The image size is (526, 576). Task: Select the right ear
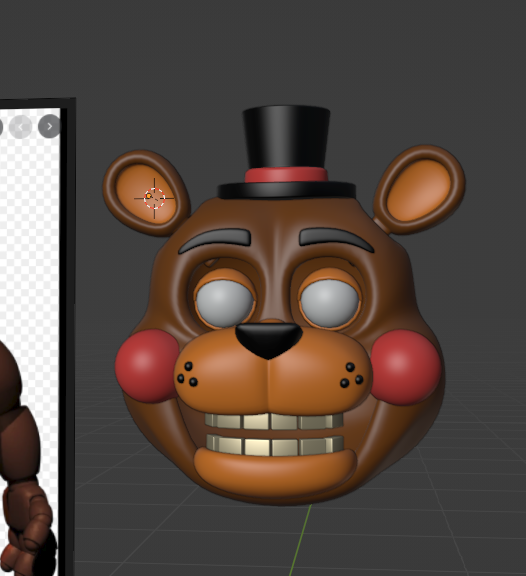pyautogui.click(x=419, y=189)
